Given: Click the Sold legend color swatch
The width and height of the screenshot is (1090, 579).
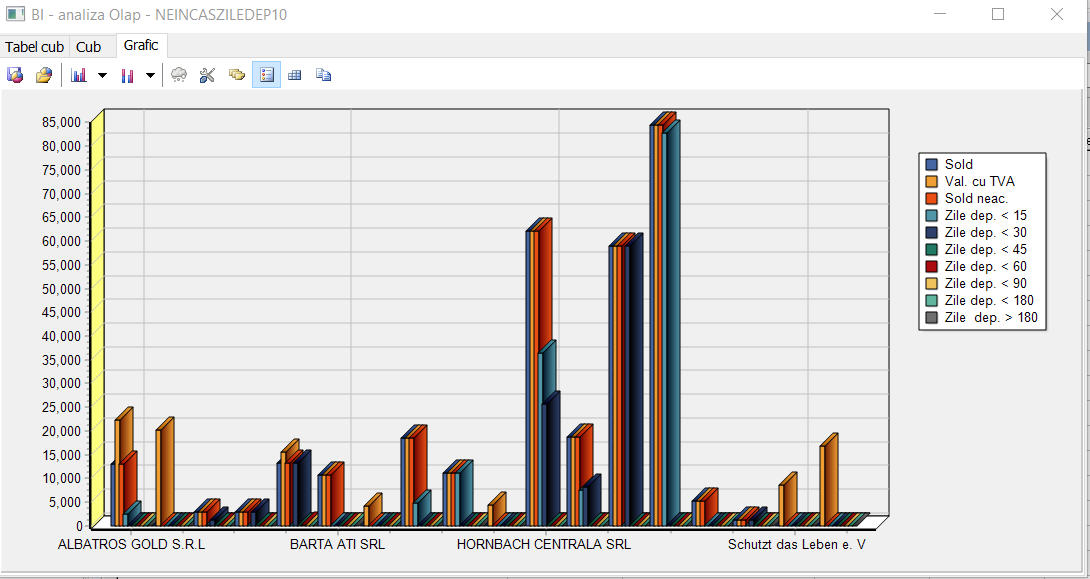Looking at the screenshot, I should click(x=932, y=165).
